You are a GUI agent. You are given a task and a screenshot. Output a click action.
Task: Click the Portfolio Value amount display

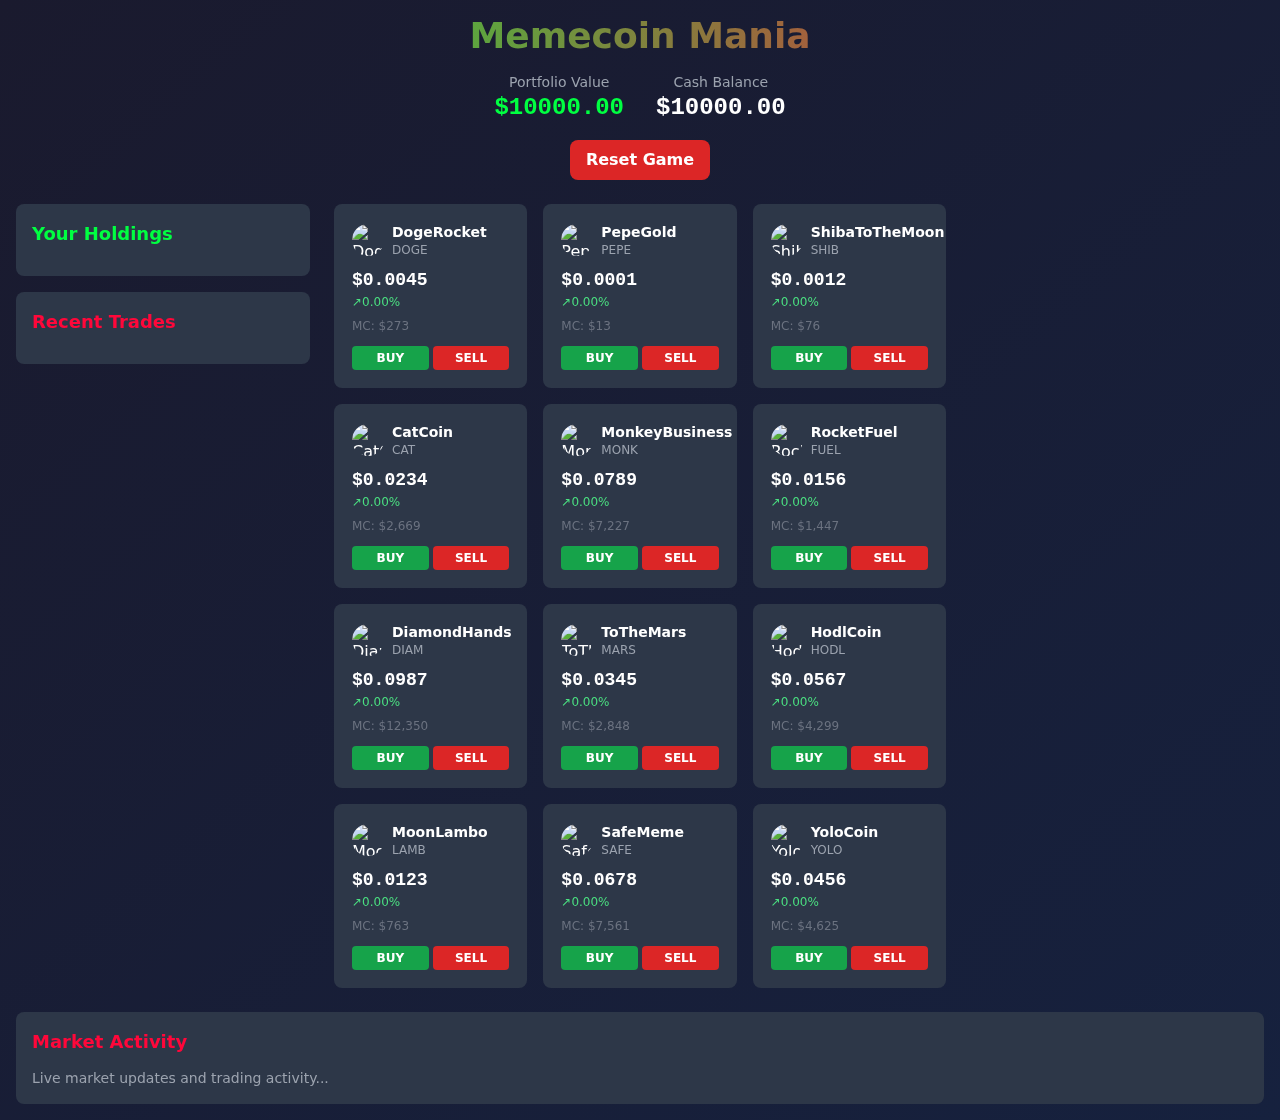point(558,105)
